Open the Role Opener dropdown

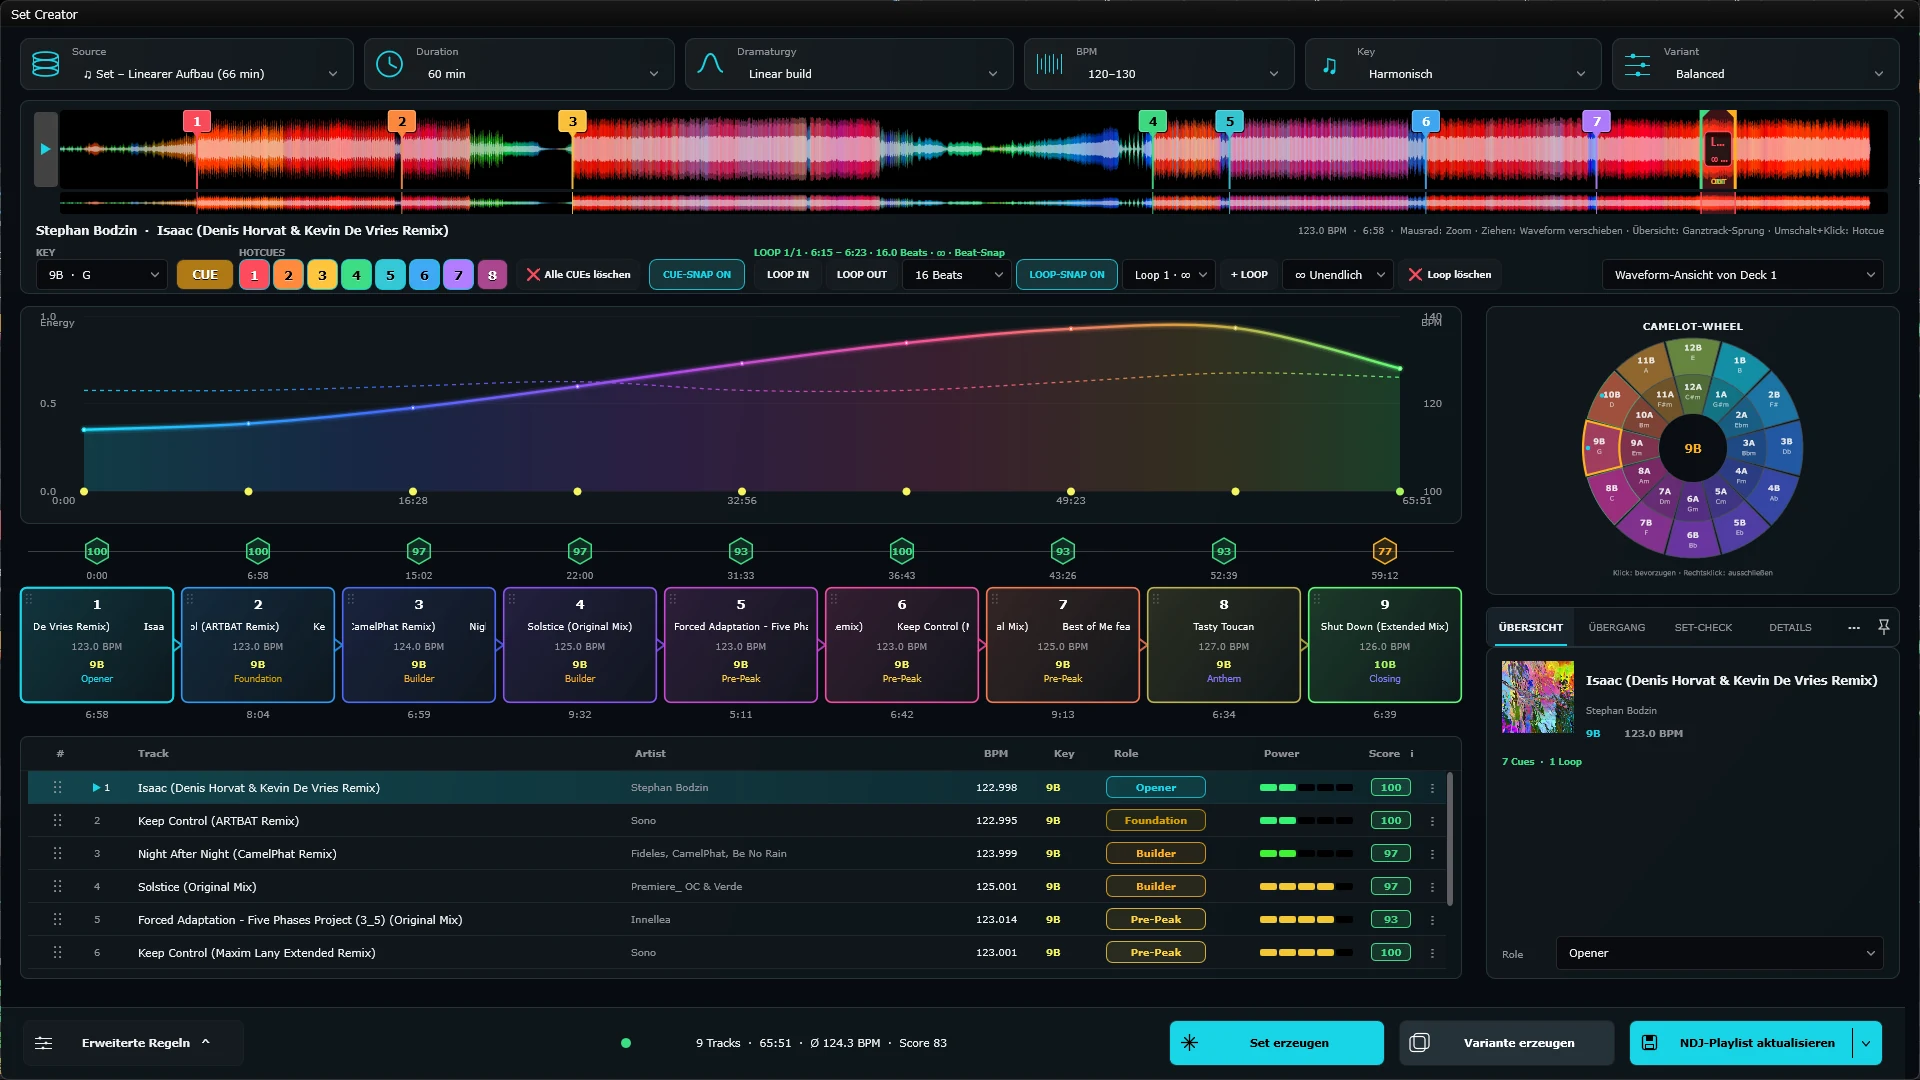[1720, 954]
